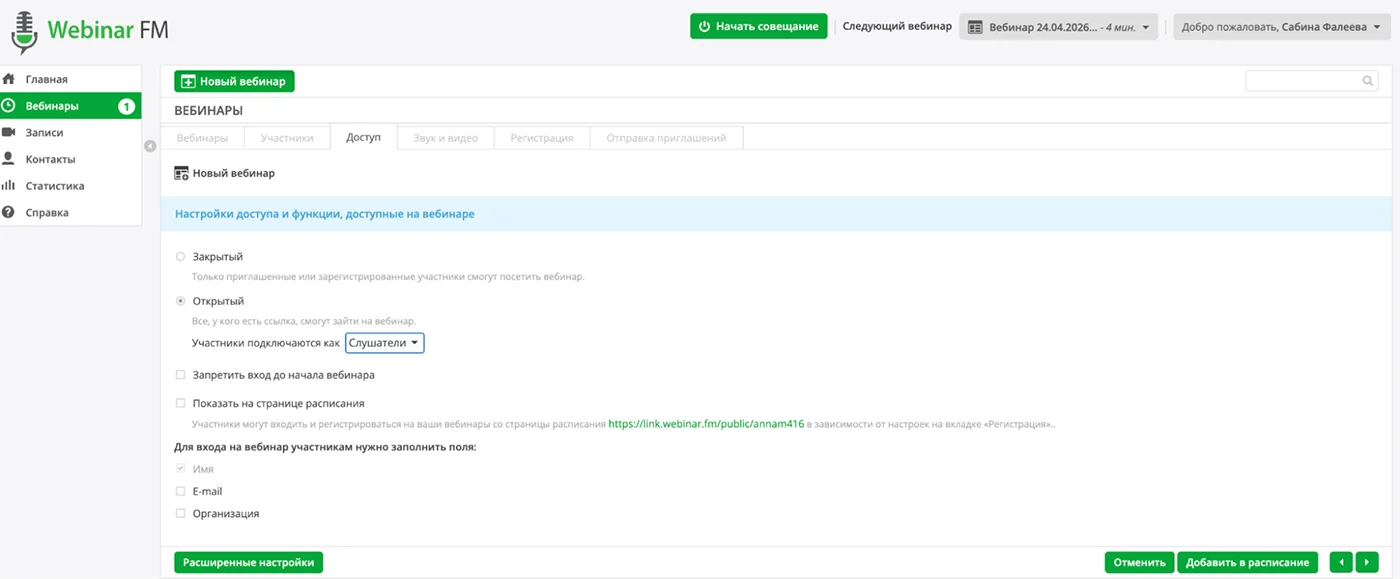Enable Запретить вход до начала вебинара
The image size is (1400, 579).
(x=181, y=375)
